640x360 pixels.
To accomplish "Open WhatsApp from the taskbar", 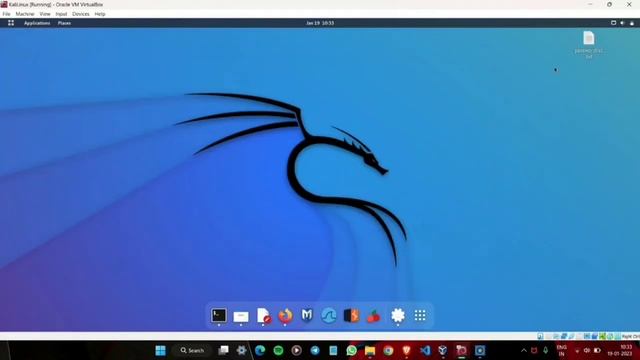I will pyautogui.click(x=351, y=351).
